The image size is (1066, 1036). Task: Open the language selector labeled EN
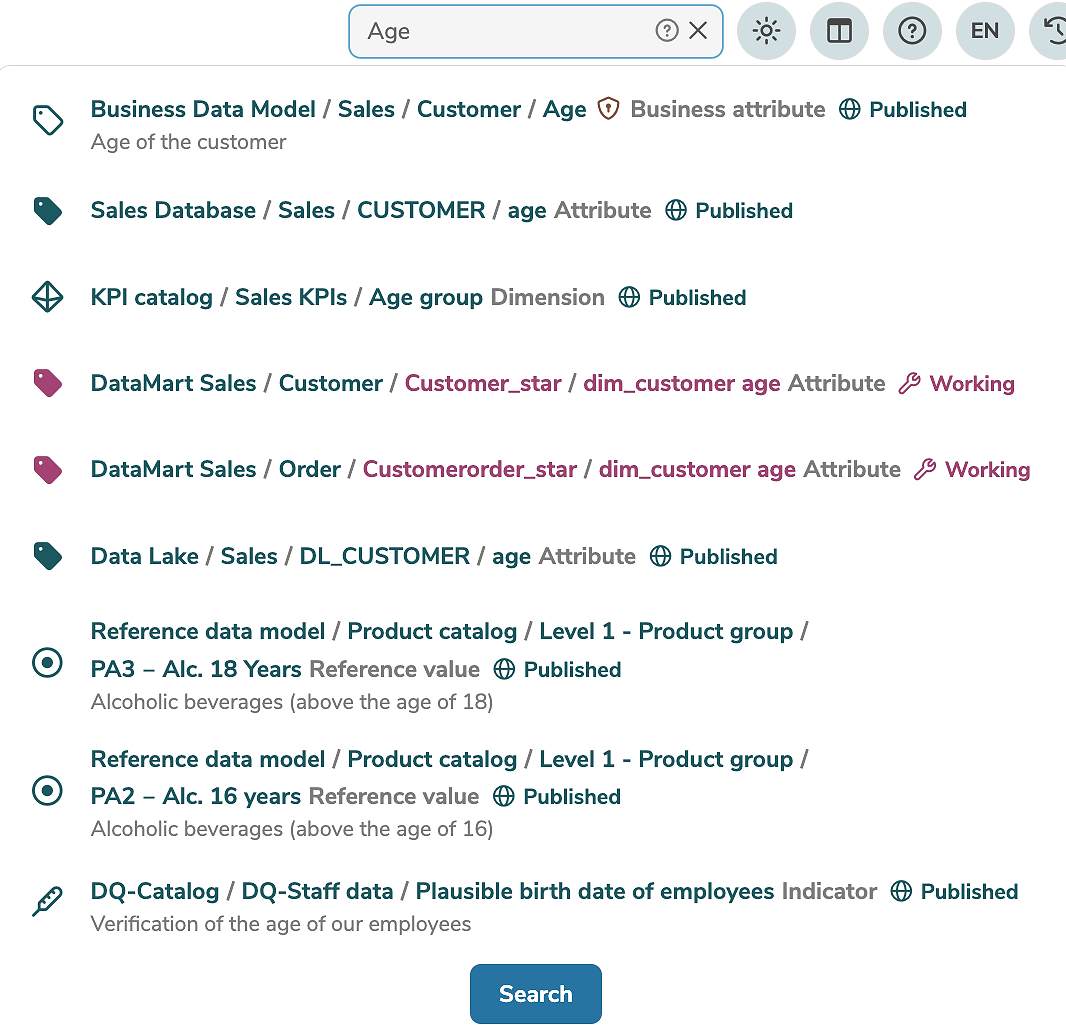click(985, 31)
